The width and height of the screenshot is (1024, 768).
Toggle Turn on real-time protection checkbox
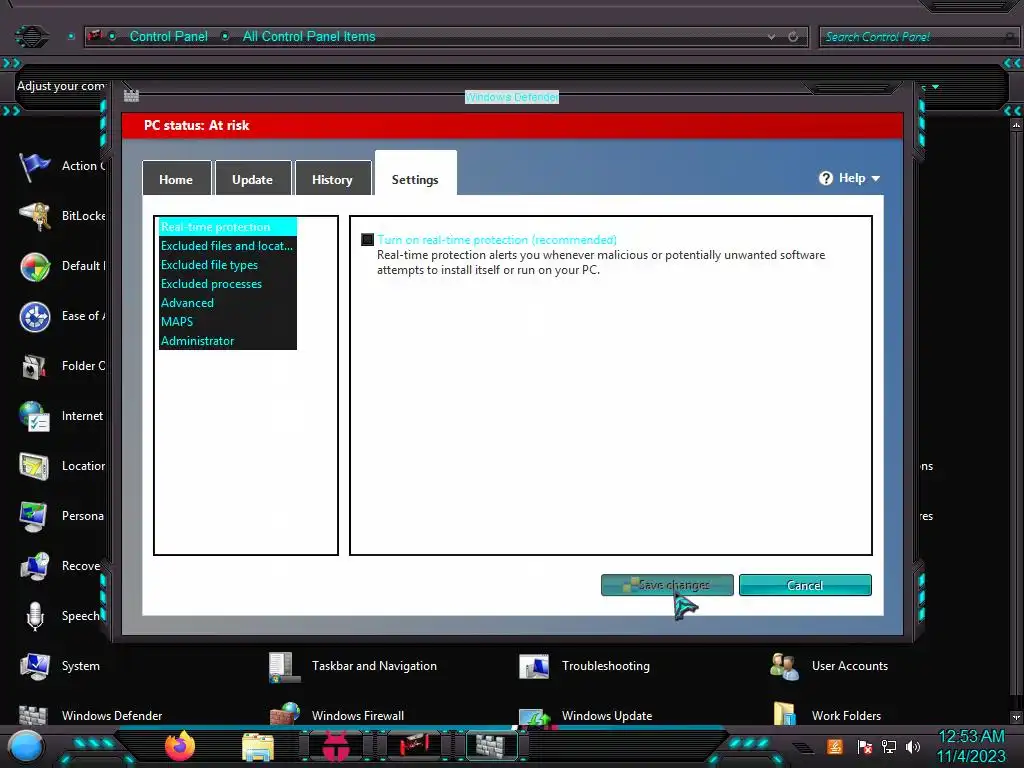368,240
